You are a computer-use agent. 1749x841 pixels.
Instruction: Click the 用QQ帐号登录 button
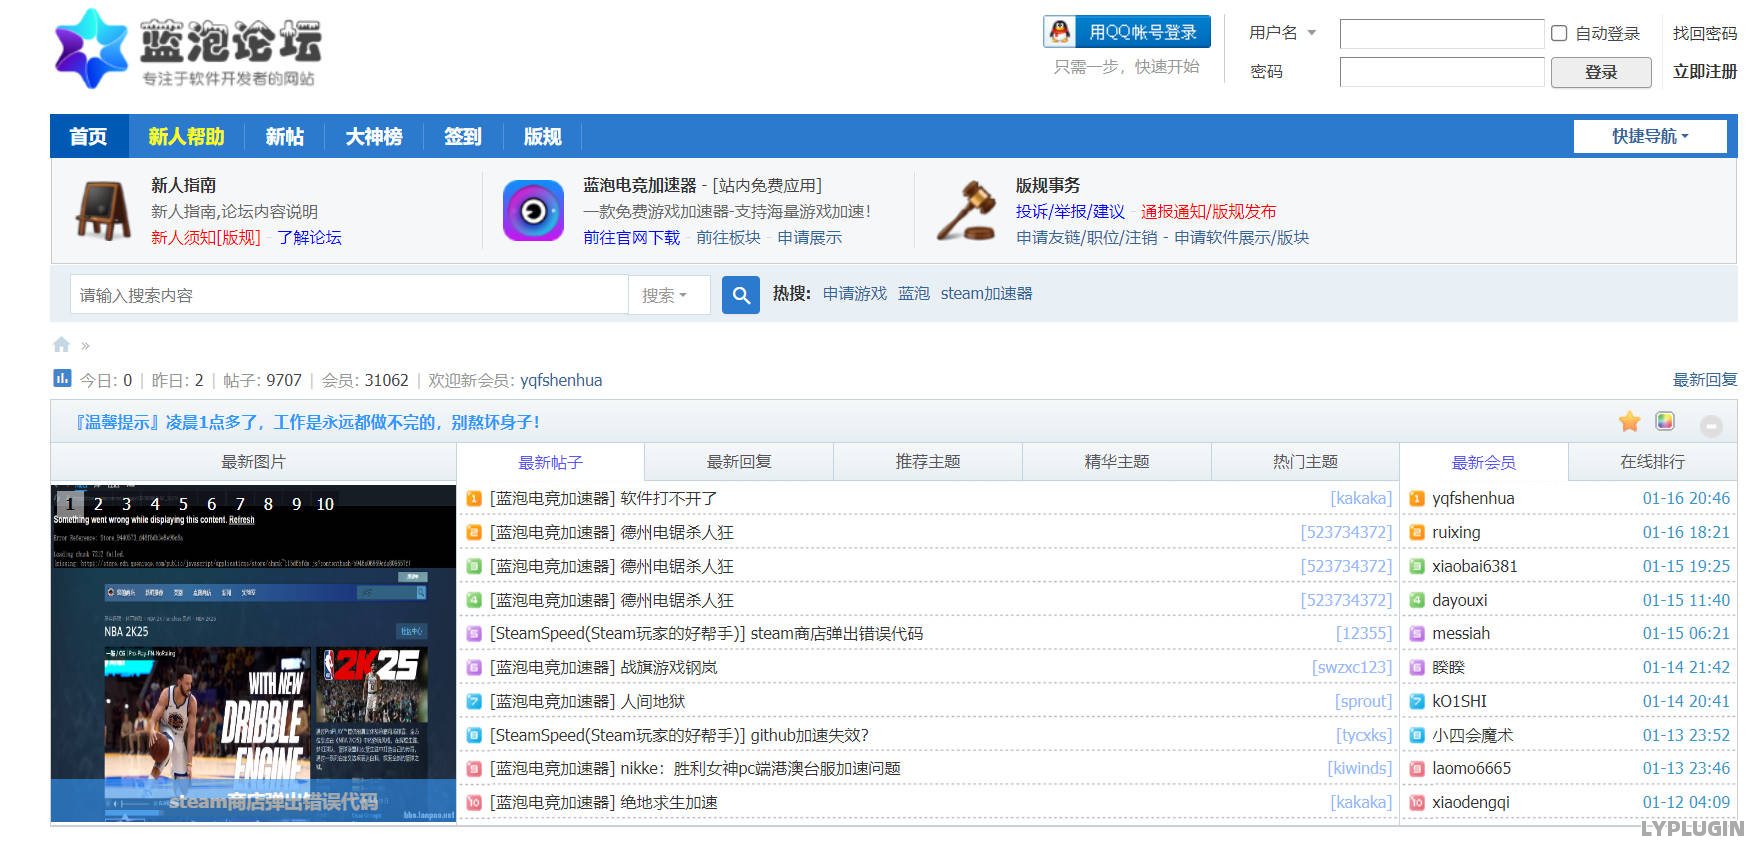coord(1127,32)
